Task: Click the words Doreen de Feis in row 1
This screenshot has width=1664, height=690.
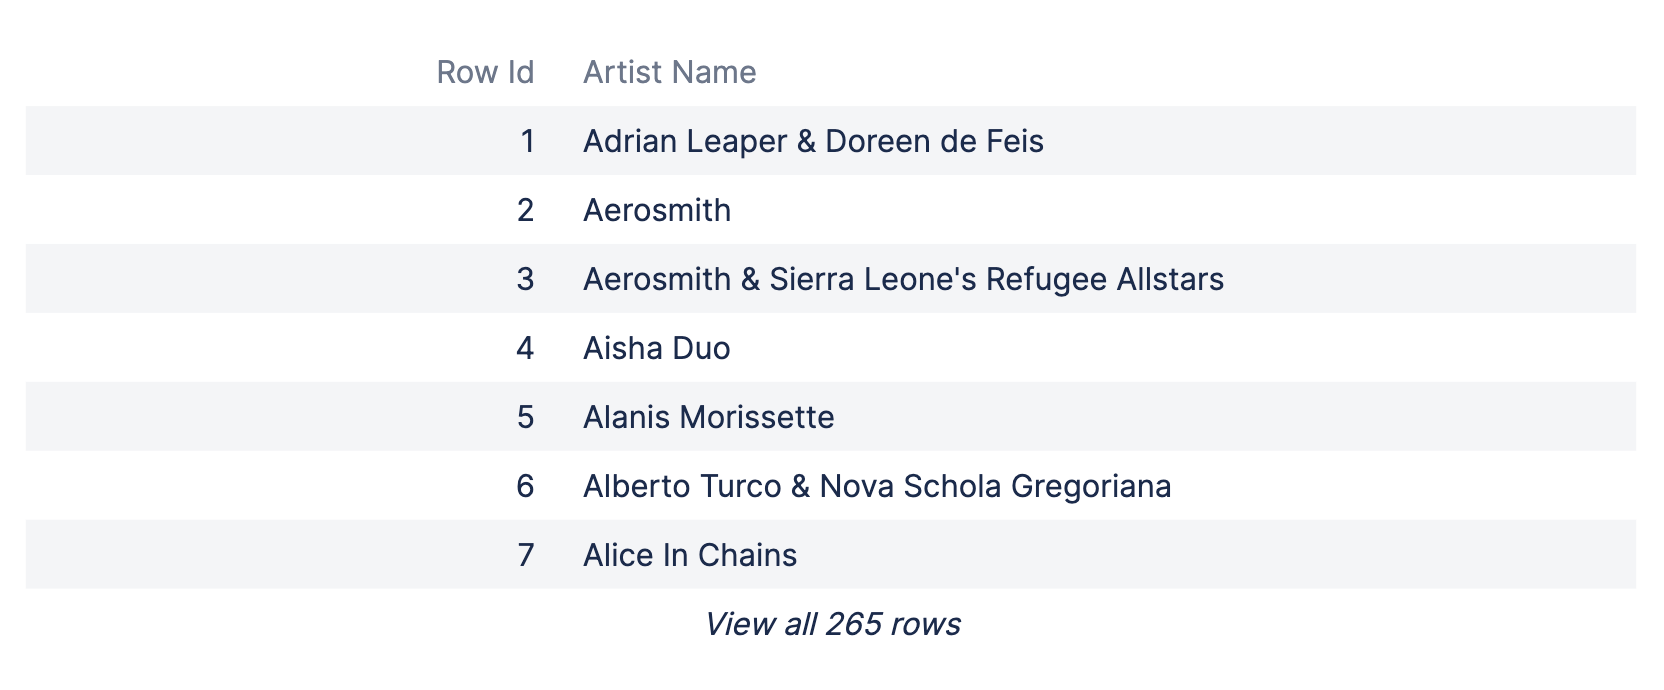Action: (933, 141)
